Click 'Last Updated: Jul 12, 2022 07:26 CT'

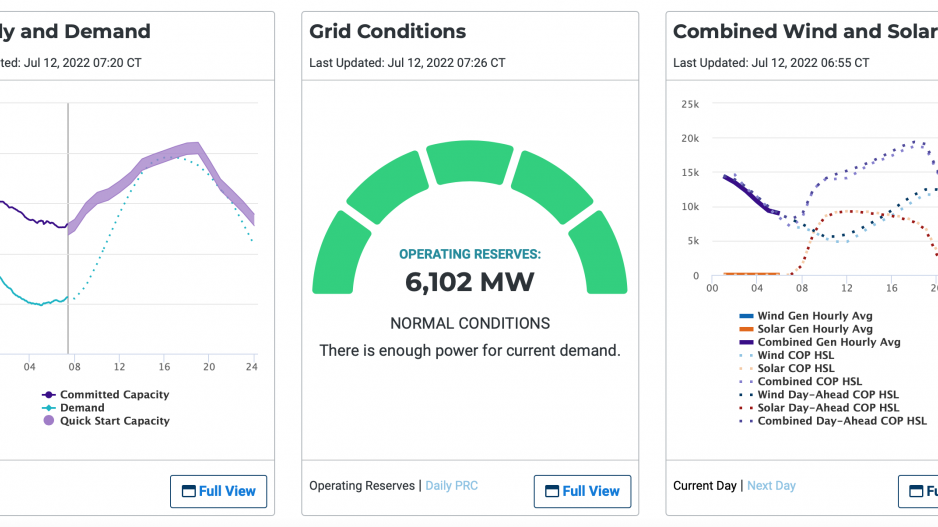coord(407,63)
